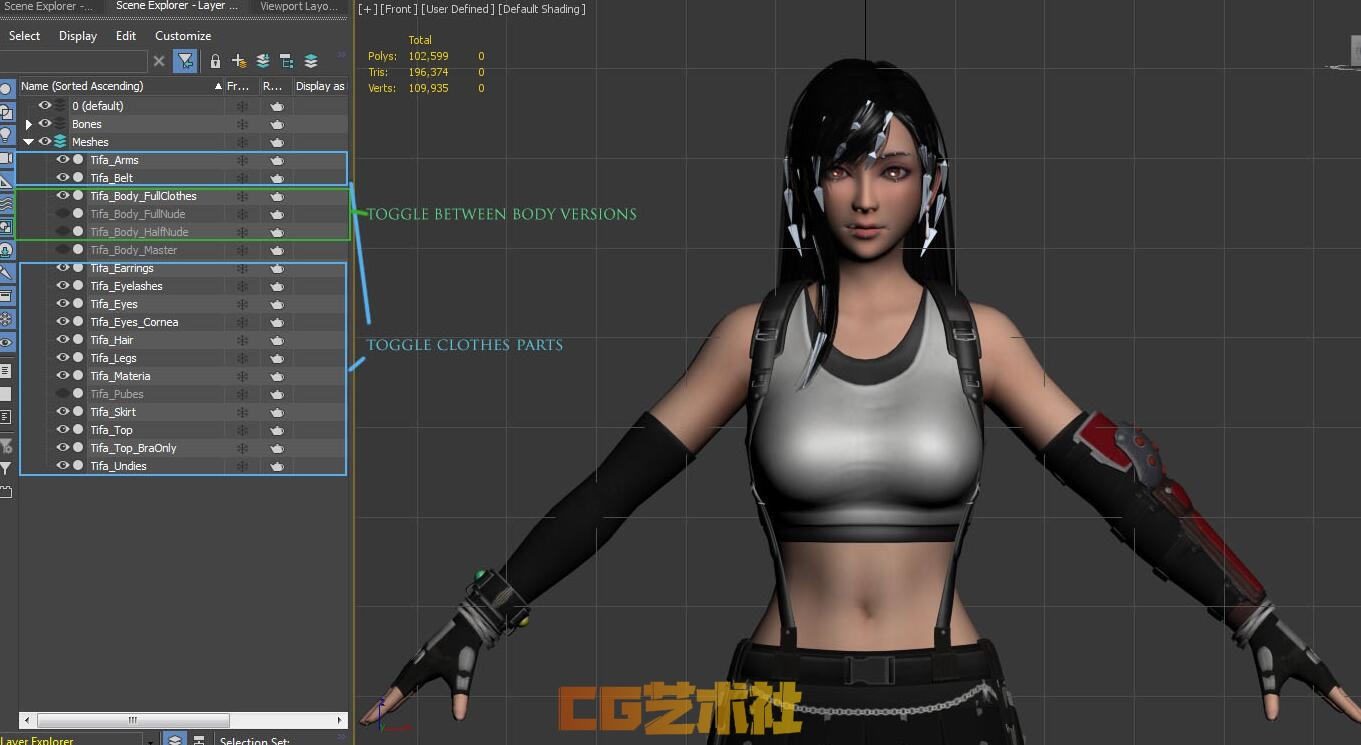Image resolution: width=1361 pixels, height=745 pixels.
Task: Click the make active layer icon
Action: click(x=311, y=61)
